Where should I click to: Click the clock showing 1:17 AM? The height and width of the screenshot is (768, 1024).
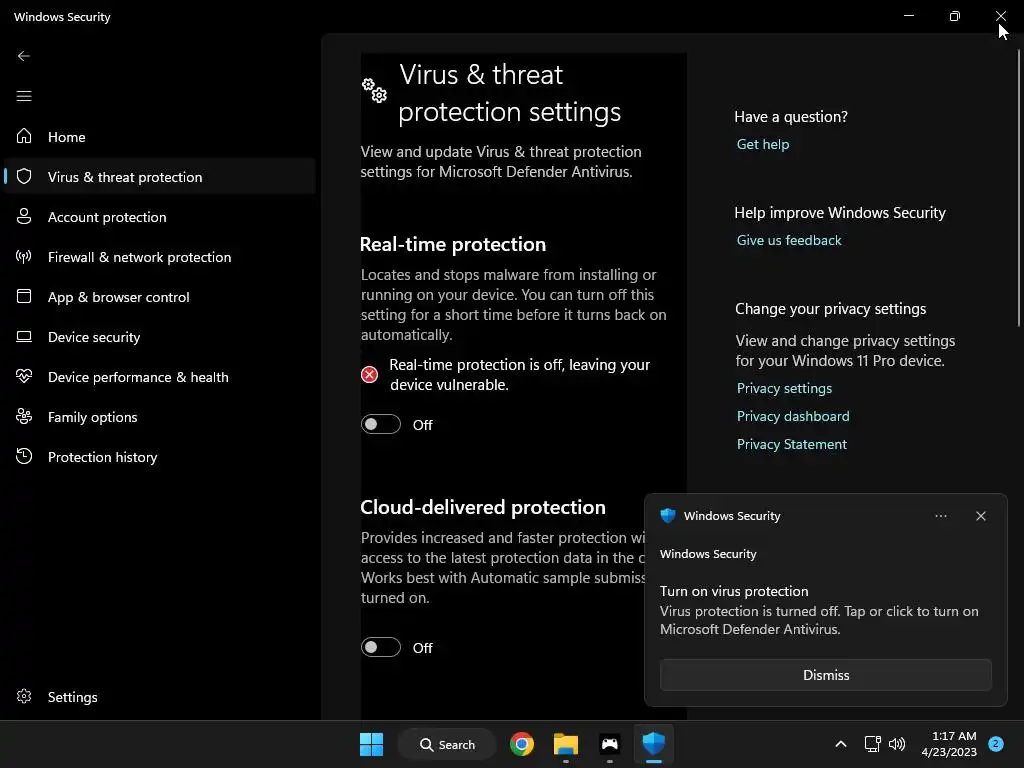953,736
